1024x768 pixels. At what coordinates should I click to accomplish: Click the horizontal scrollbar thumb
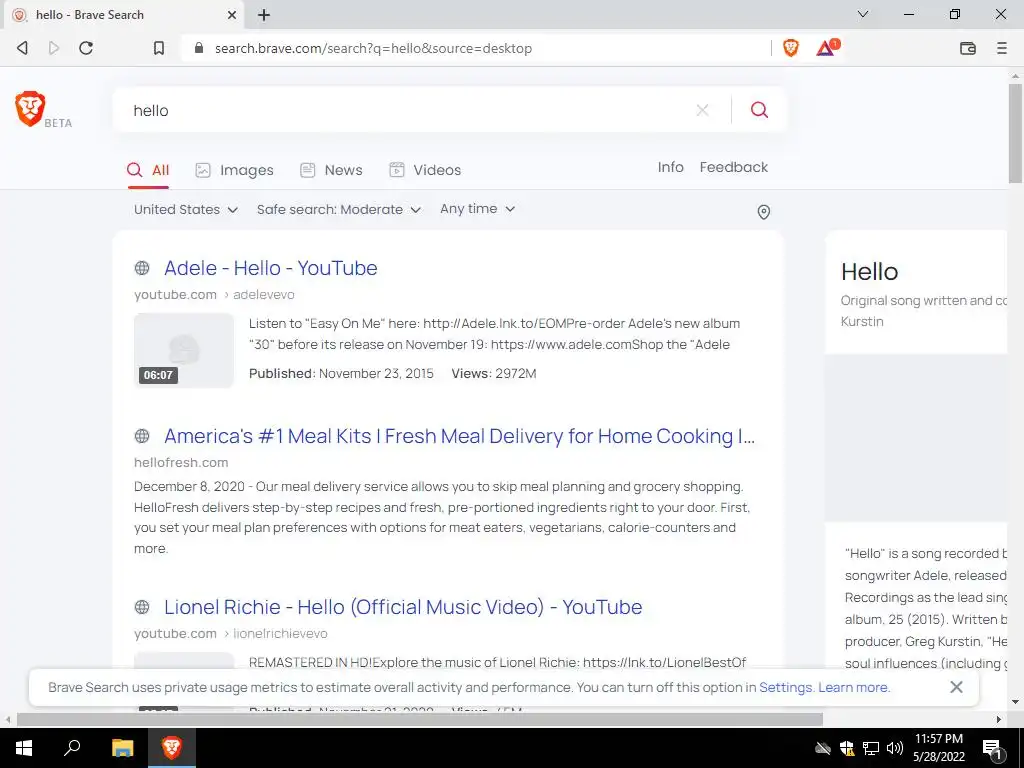(419, 720)
